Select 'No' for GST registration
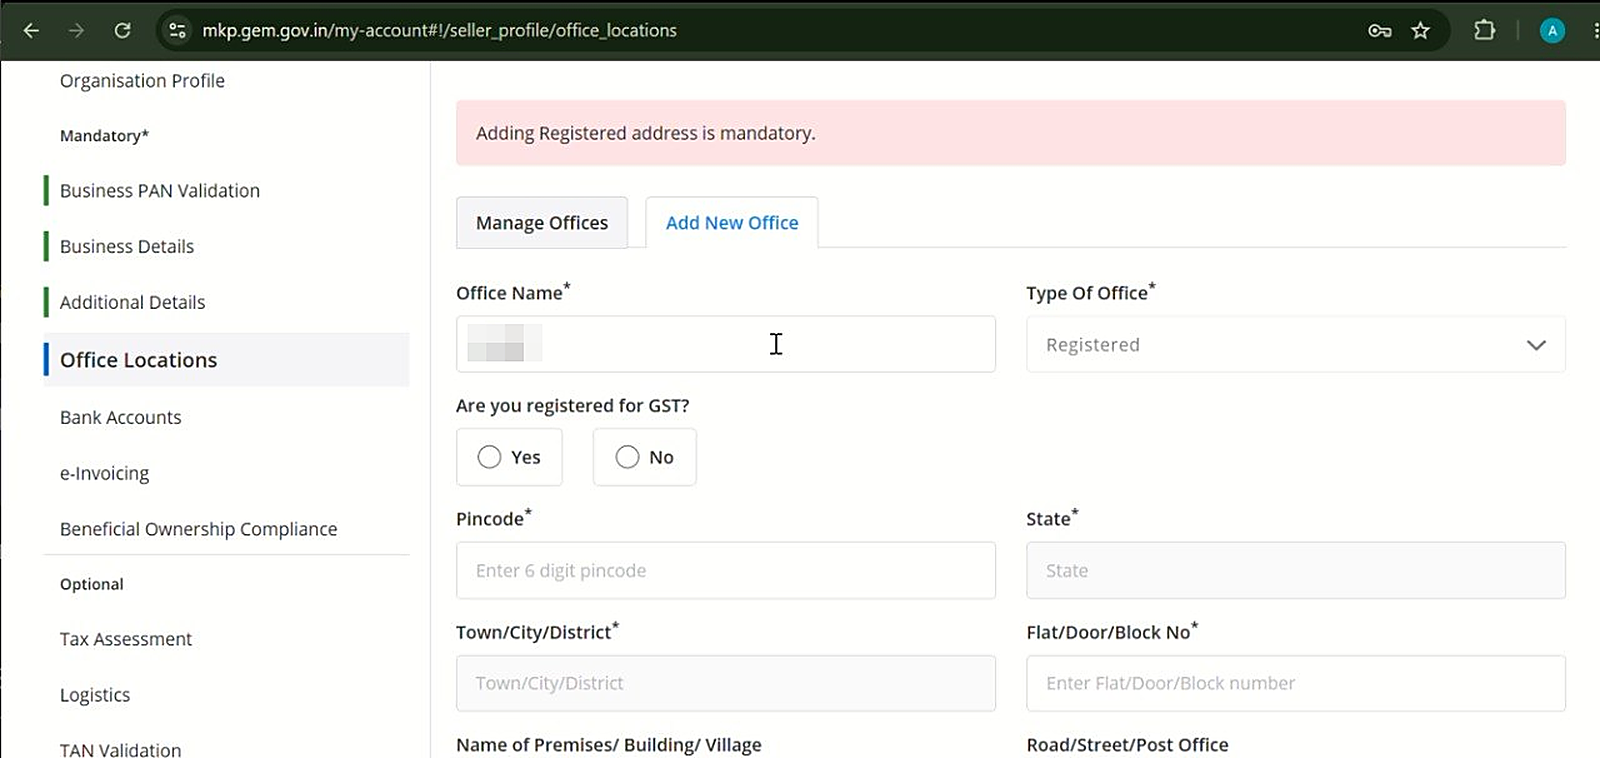Image resolution: width=1600 pixels, height=758 pixels. pyautogui.click(x=644, y=457)
